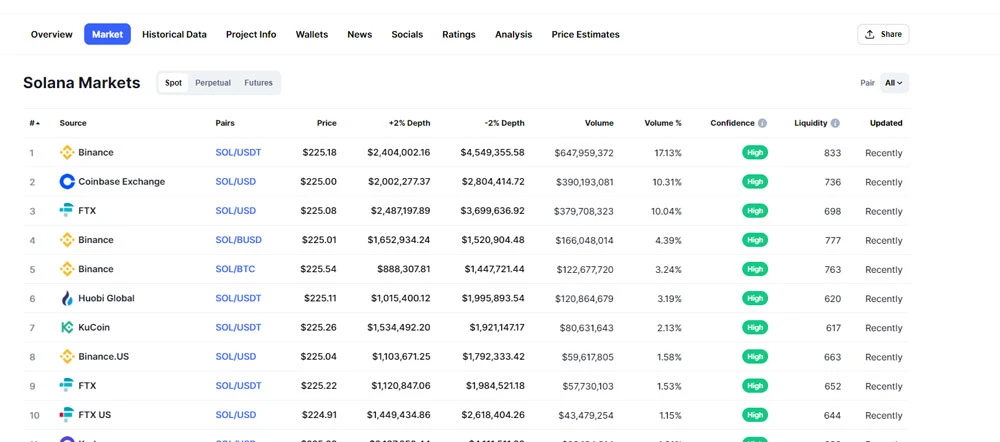1000x442 pixels.
Task: Click the KuCoin logo icon
Action: pos(67,327)
